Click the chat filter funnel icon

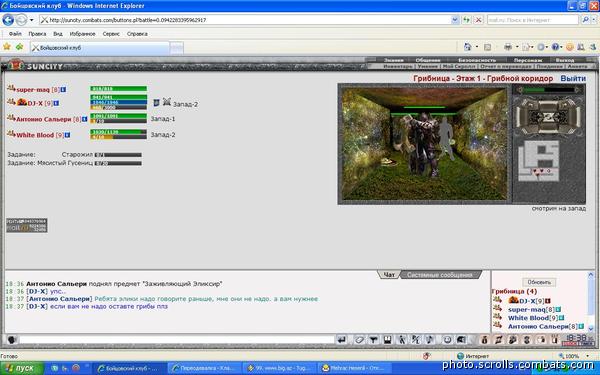coord(373,339)
